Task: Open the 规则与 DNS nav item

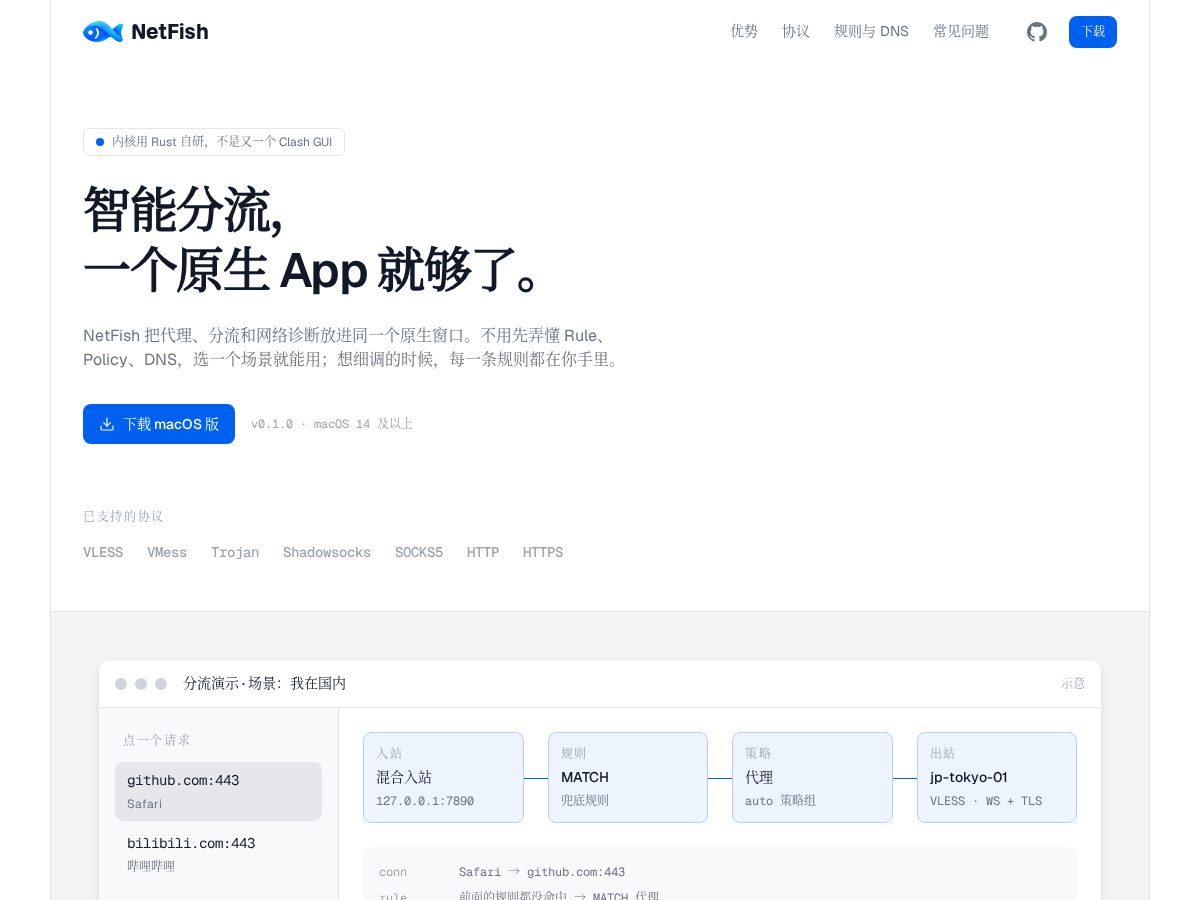Action: pyautogui.click(x=871, y=31)
